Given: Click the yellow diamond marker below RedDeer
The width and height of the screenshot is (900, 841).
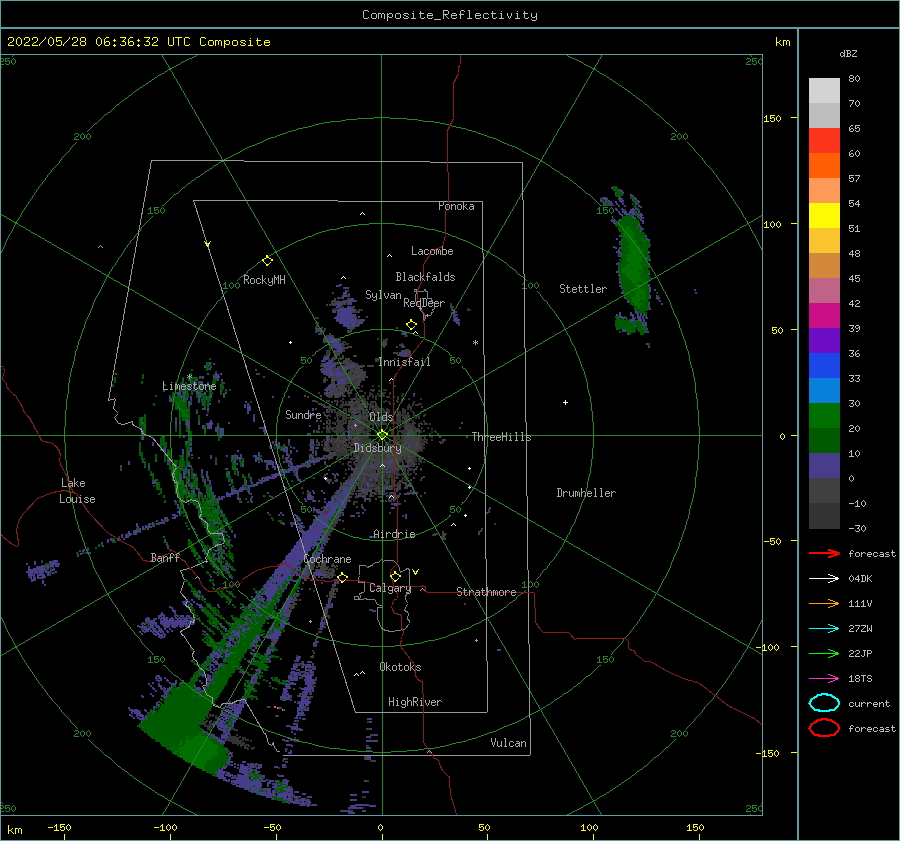Looking at the screenshot, I should [x=411, y=325].
